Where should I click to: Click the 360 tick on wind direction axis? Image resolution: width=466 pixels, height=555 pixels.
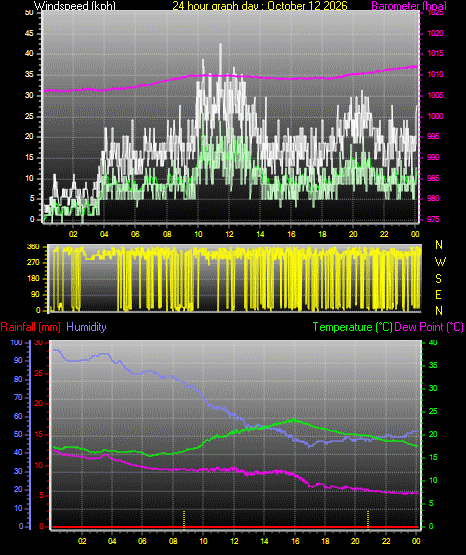coord(33,247)
